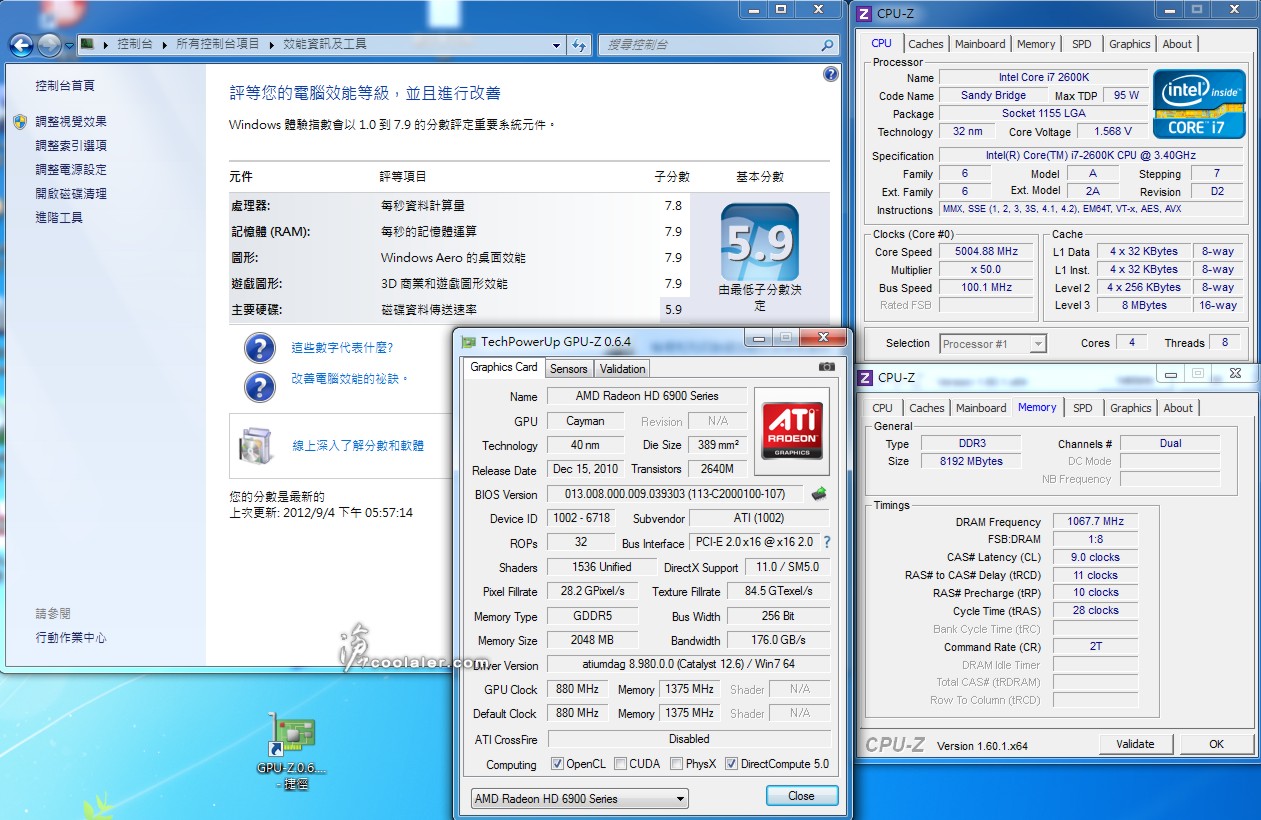1261x820 pixels.
Task: Click the Control Panel back arrow button
Action: click(21, 45)
